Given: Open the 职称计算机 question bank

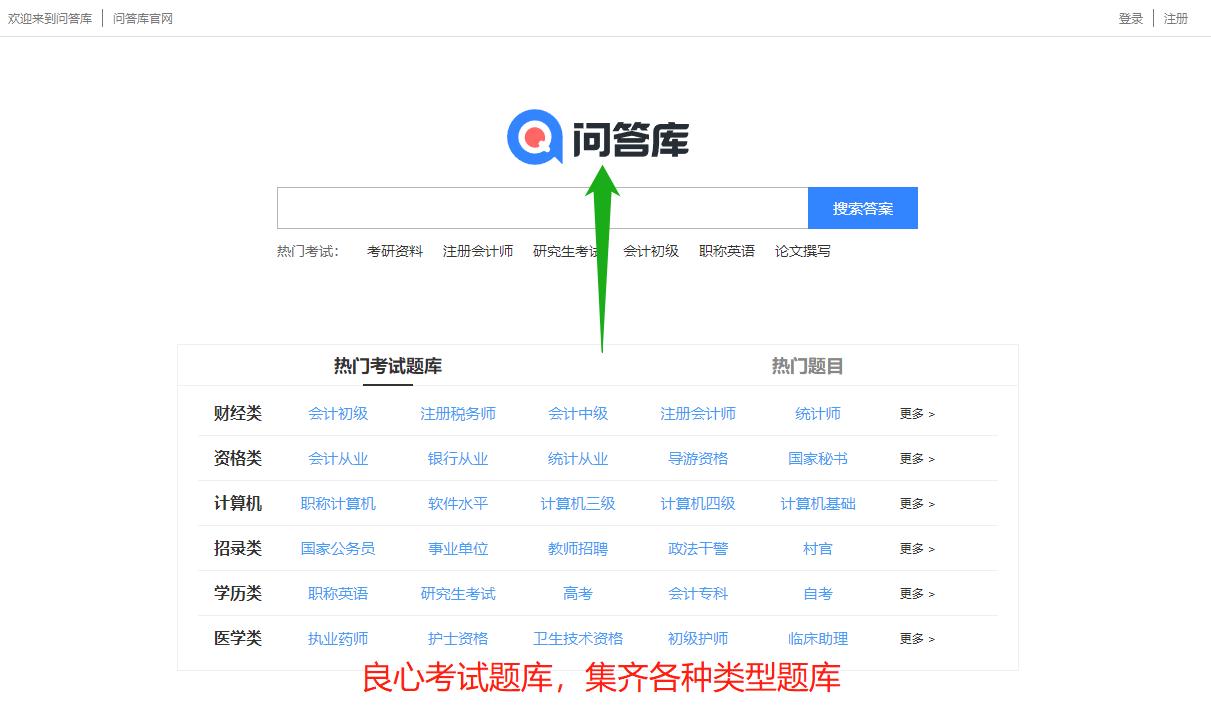Looking at the screenshot, I should (x=338, y=503).
